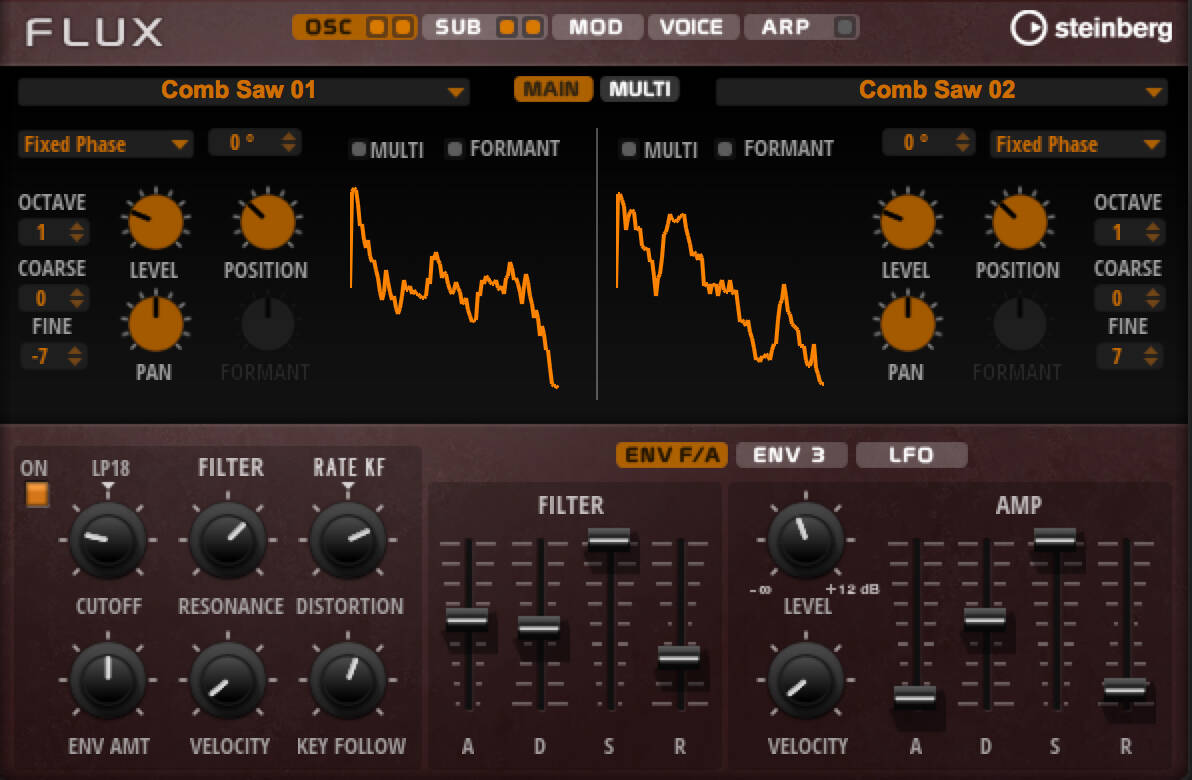Open the VOICE page
This screenshot has height=780, width=1192.
(692, 27)
